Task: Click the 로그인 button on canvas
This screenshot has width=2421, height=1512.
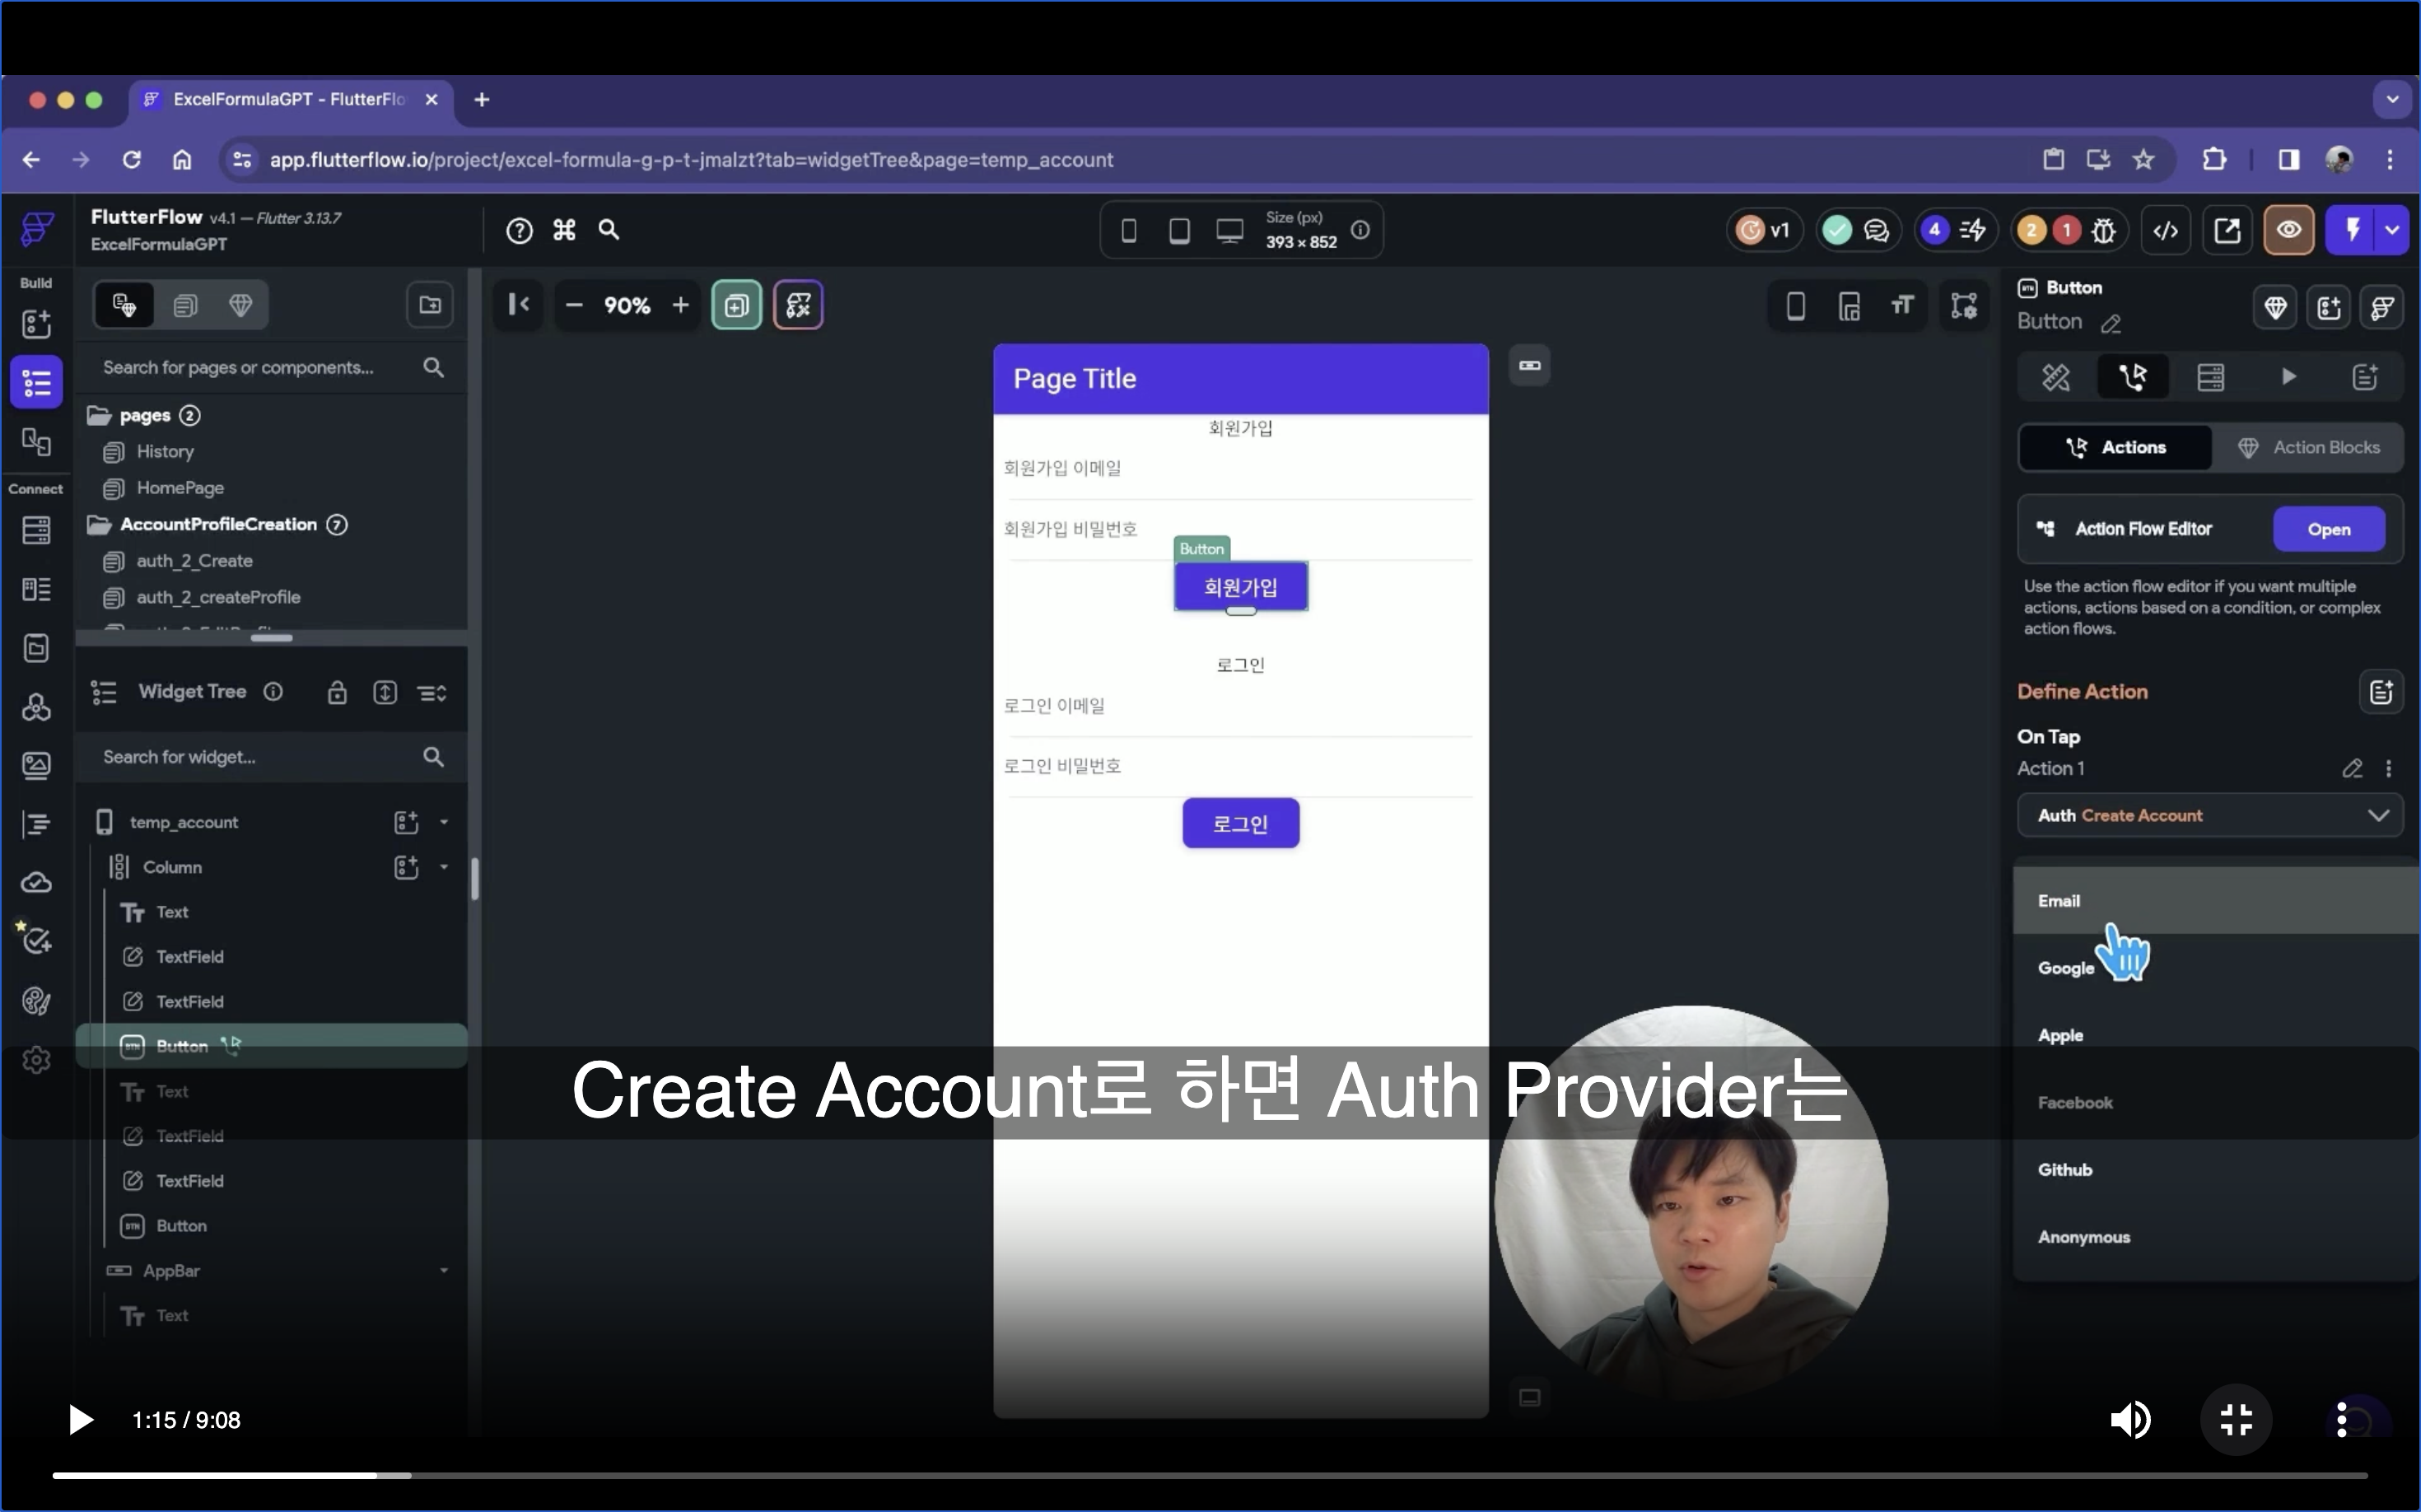Action: (x=1241, y=824)
